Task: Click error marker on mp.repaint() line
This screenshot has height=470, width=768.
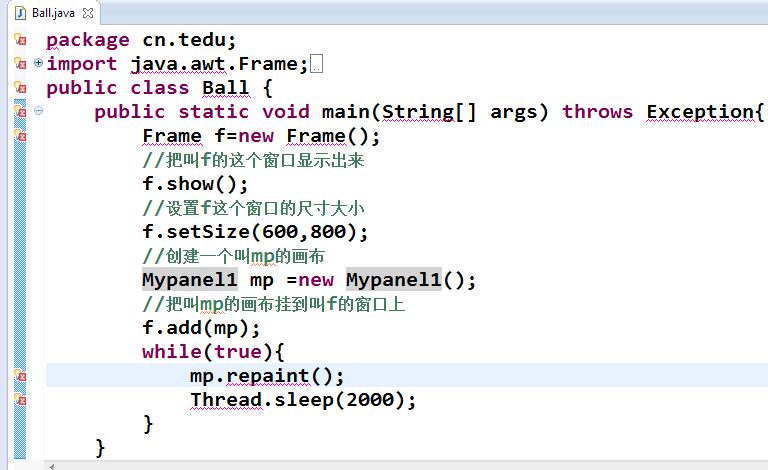Action: click(20, 376)
